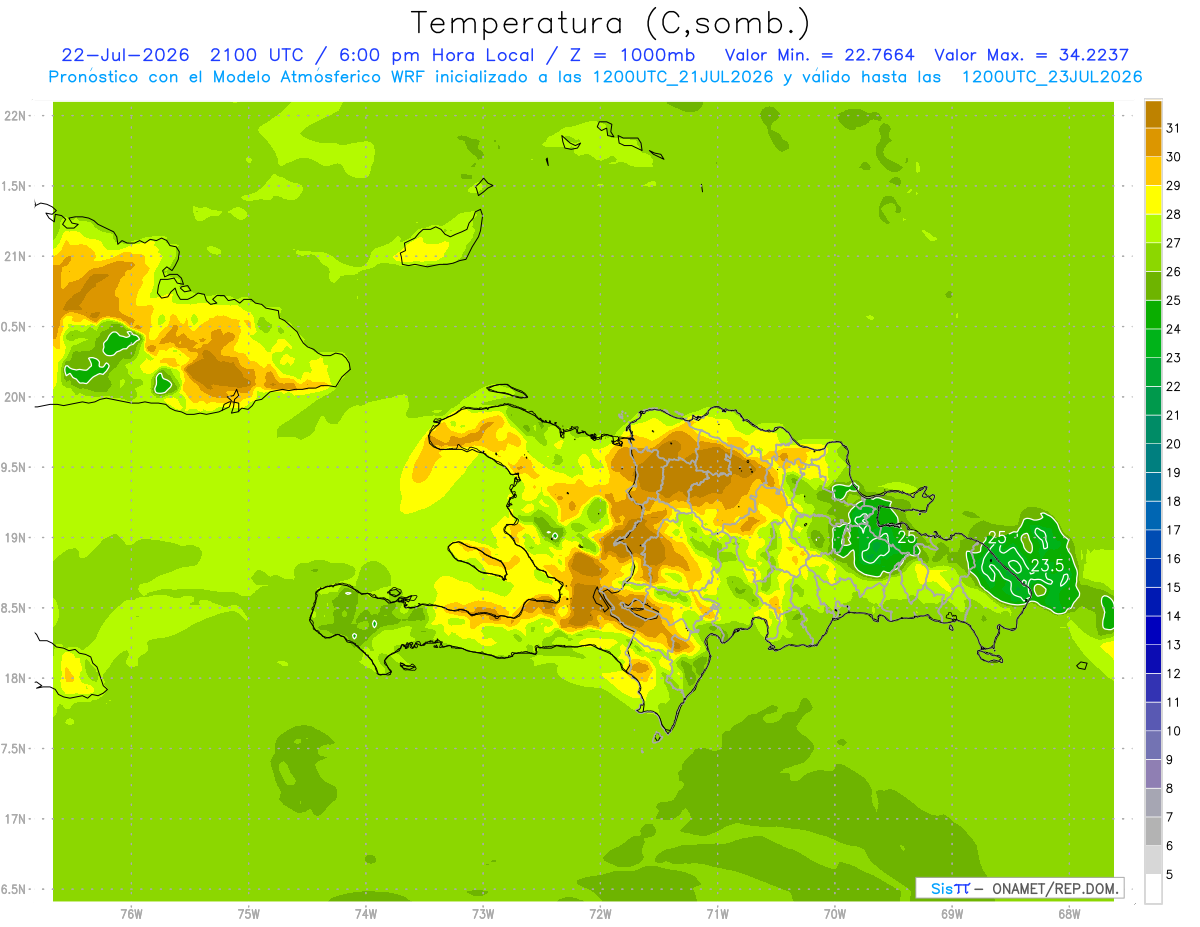Viewport: 1200px width, 927px height.
Task: Click the legend scale value "23"
Action: tap(1173, 357)
